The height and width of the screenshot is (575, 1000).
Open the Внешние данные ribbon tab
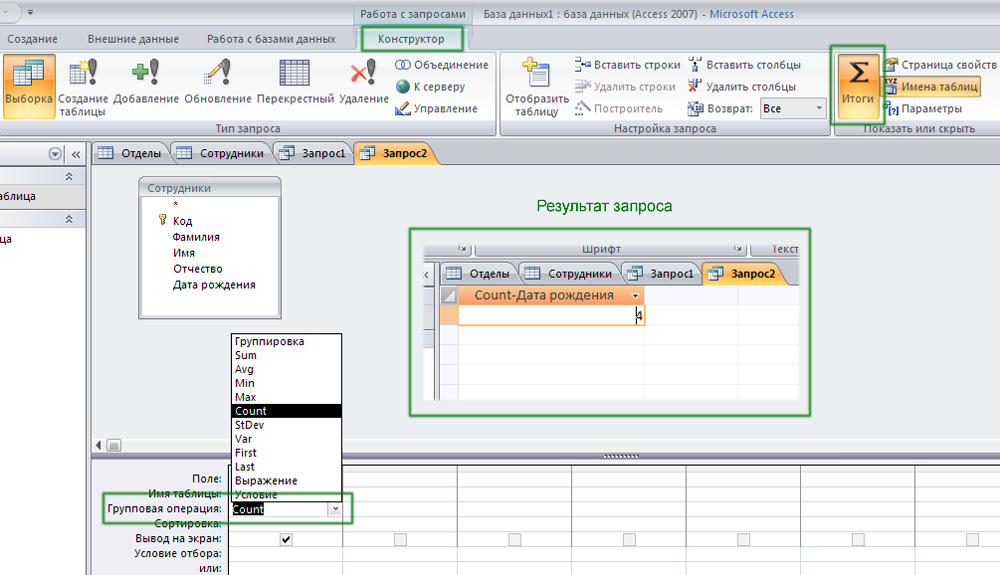pyautogui.click(x=133, y=39)
